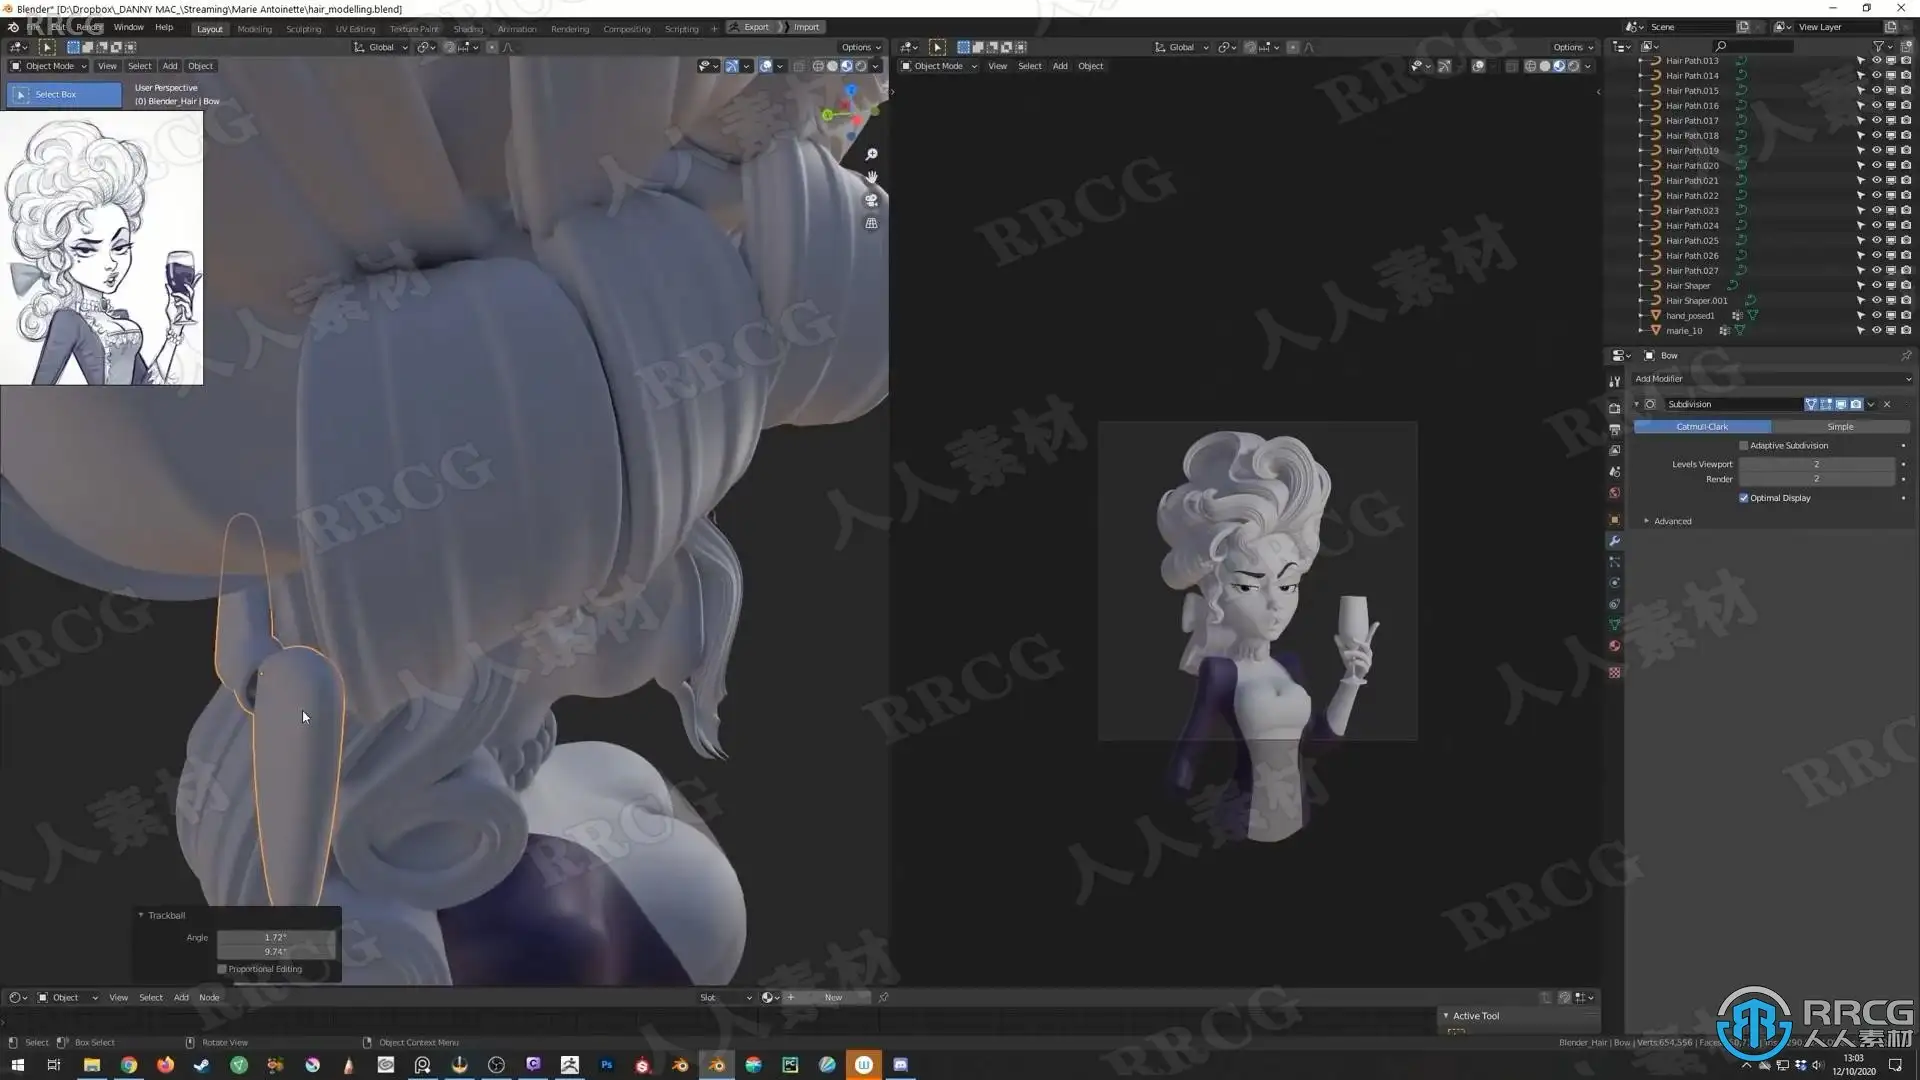Open the Output properties tab

[x=1614, y=429]
